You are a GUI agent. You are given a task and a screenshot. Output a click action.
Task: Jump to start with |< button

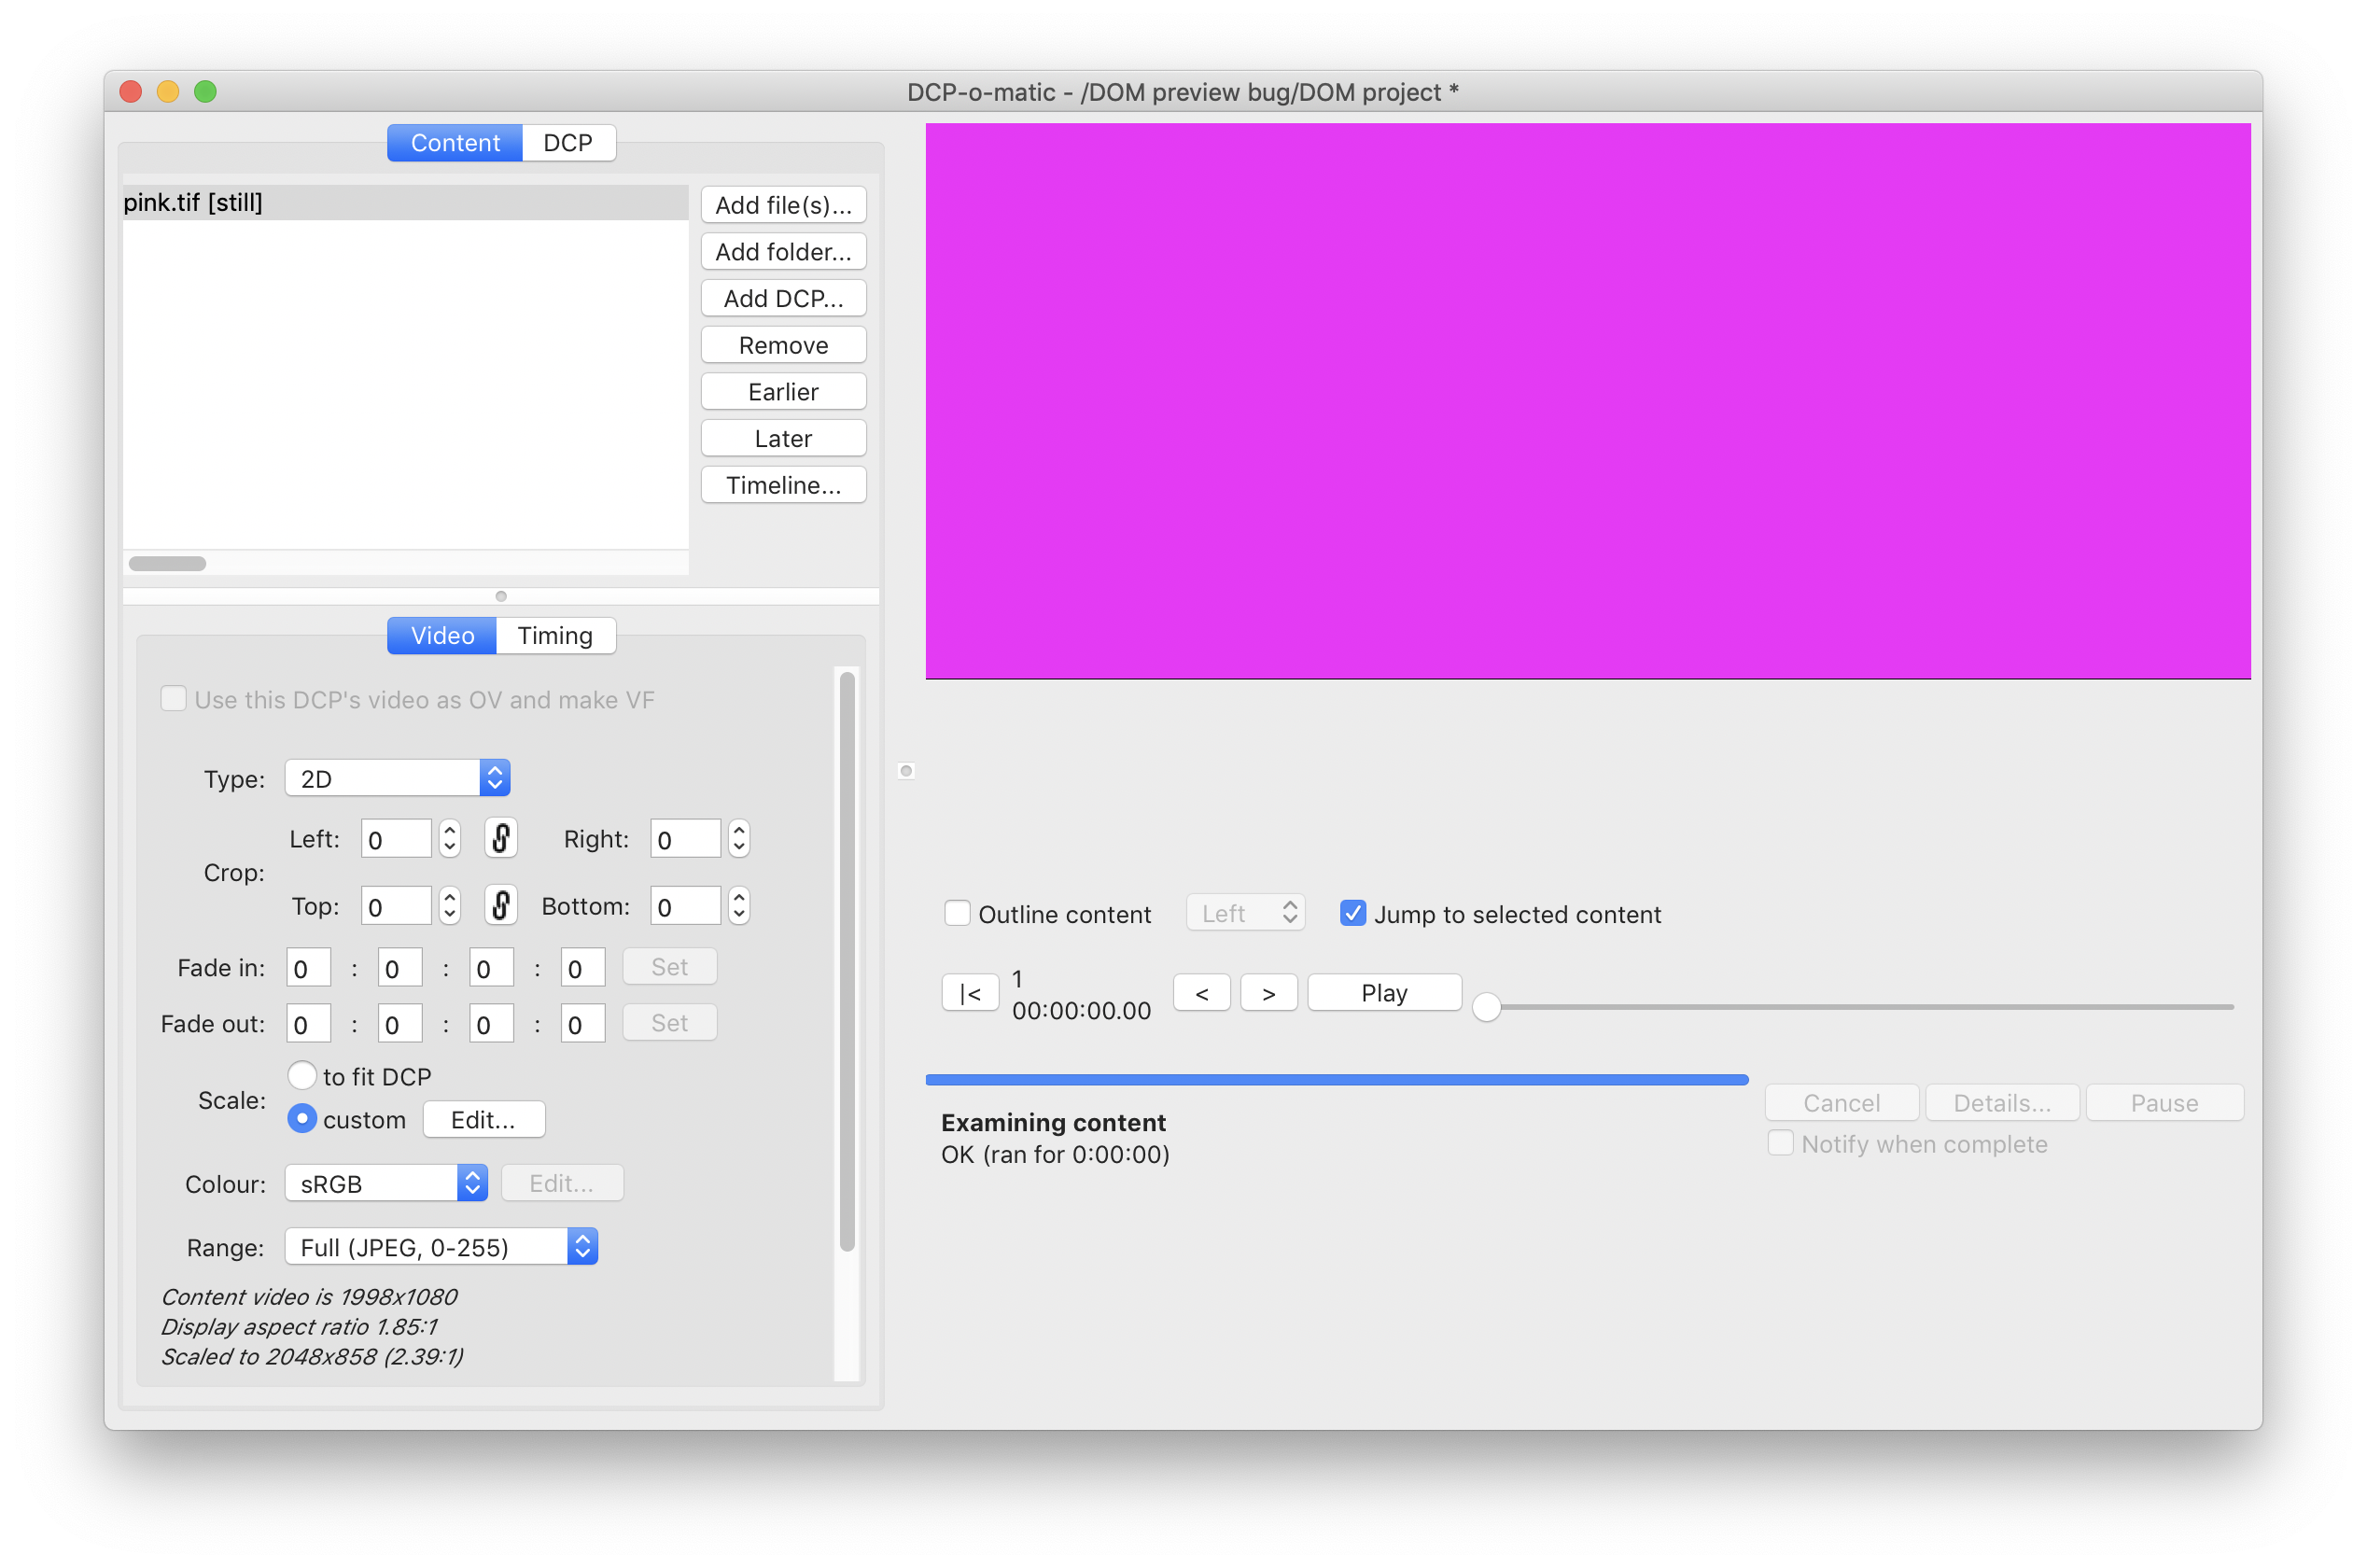[969, 993]
